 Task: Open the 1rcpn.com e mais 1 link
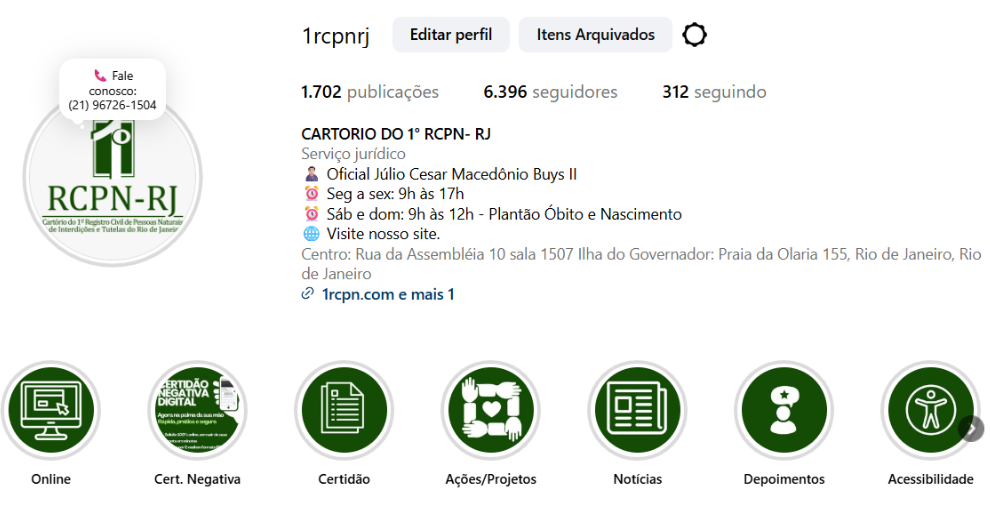(388, 294)
